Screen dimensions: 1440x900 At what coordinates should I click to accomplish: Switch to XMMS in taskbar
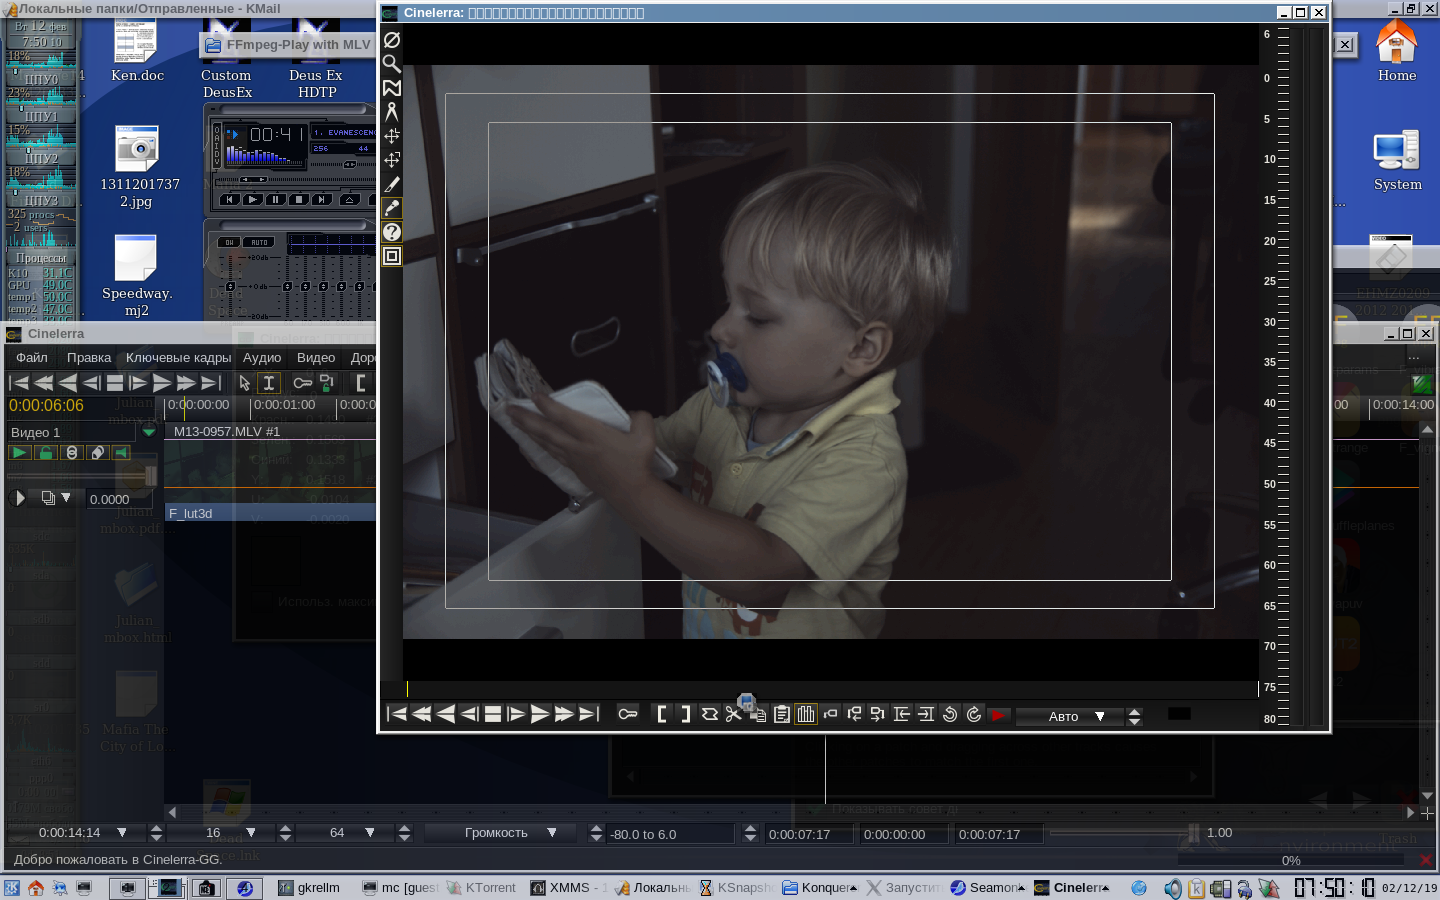point(568,887)
